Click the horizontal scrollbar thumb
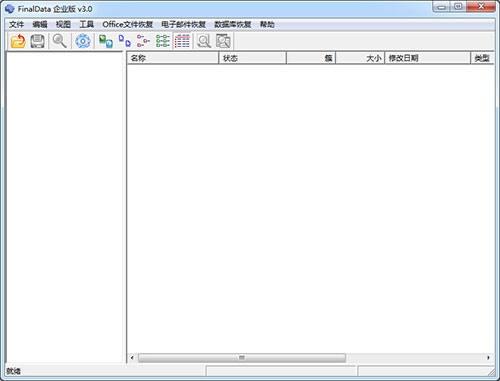Viewport: 500px width, 381px height. pyautogui.click(x=242, y=358)
